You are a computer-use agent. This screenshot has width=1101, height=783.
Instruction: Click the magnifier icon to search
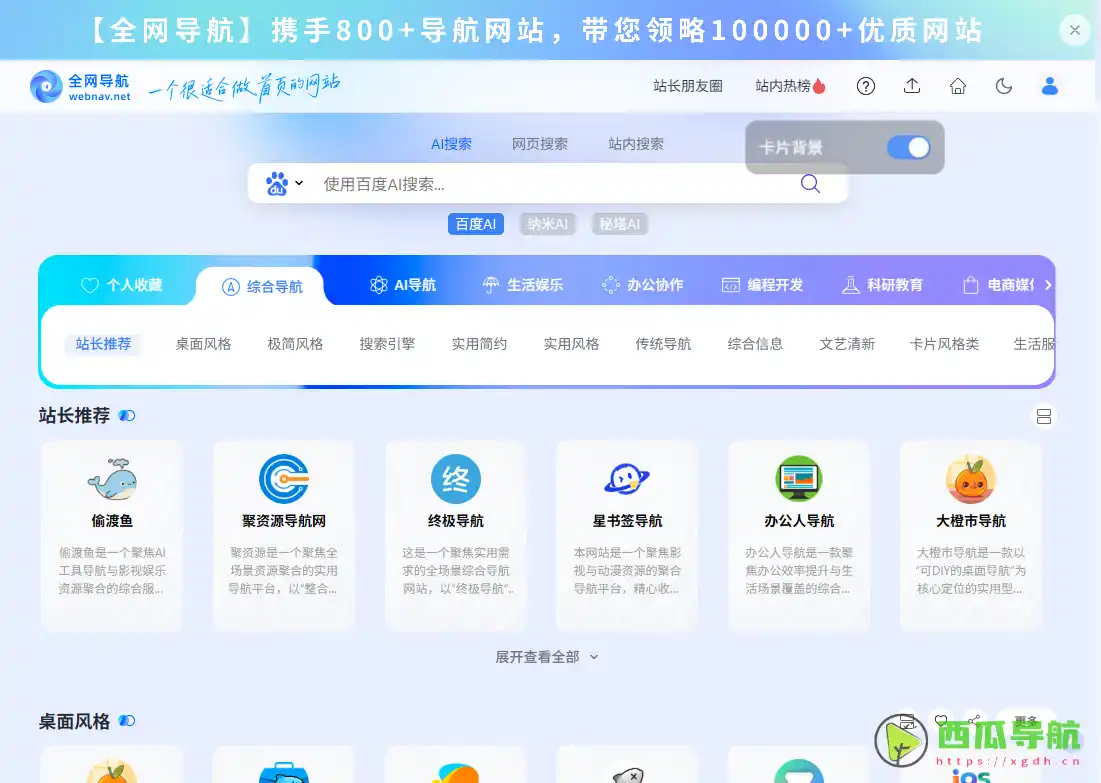(x=810, y=184)
